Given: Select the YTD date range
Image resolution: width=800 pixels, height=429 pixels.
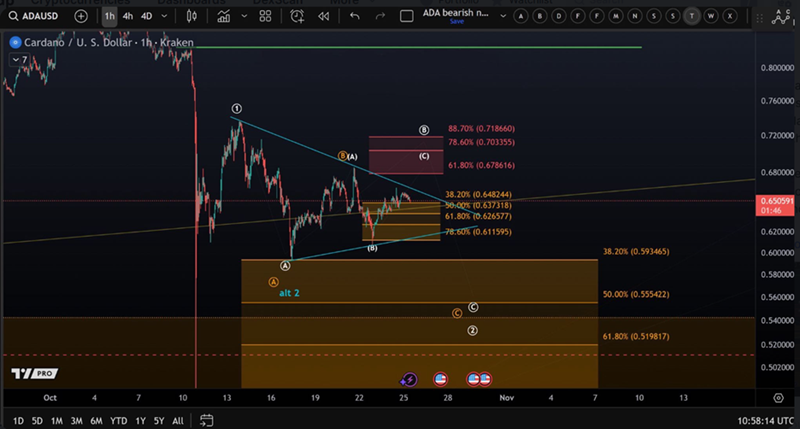Looking at the screenshot, I should tap(118, 420).
